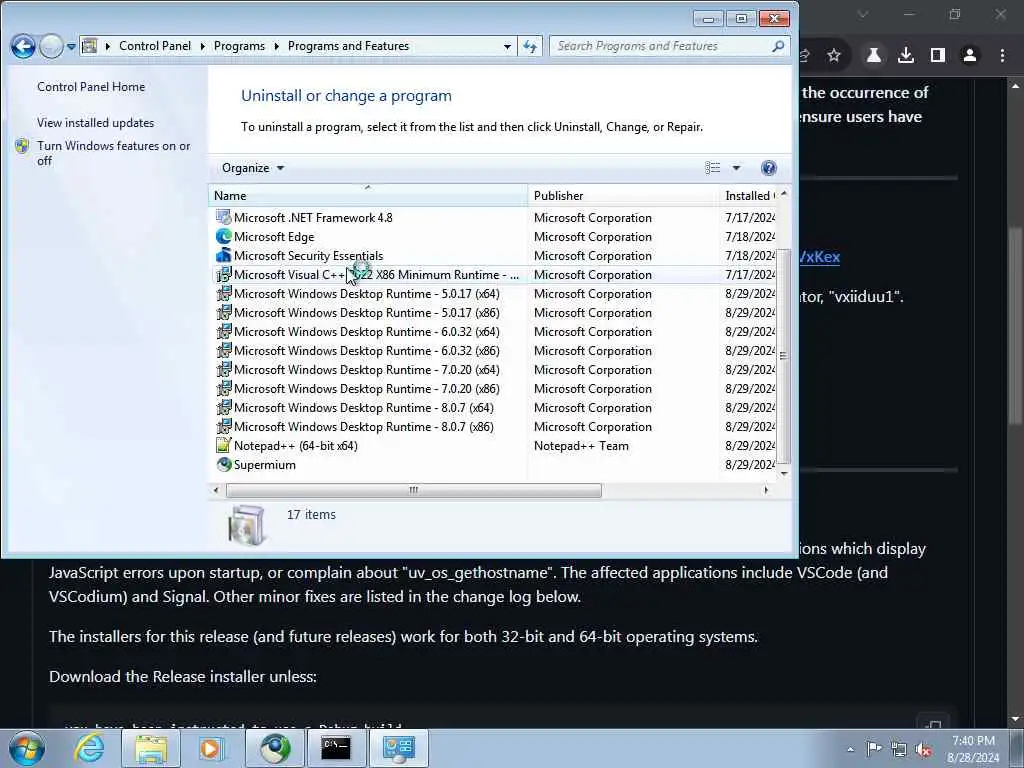Click the change view icon

point(712,168)
